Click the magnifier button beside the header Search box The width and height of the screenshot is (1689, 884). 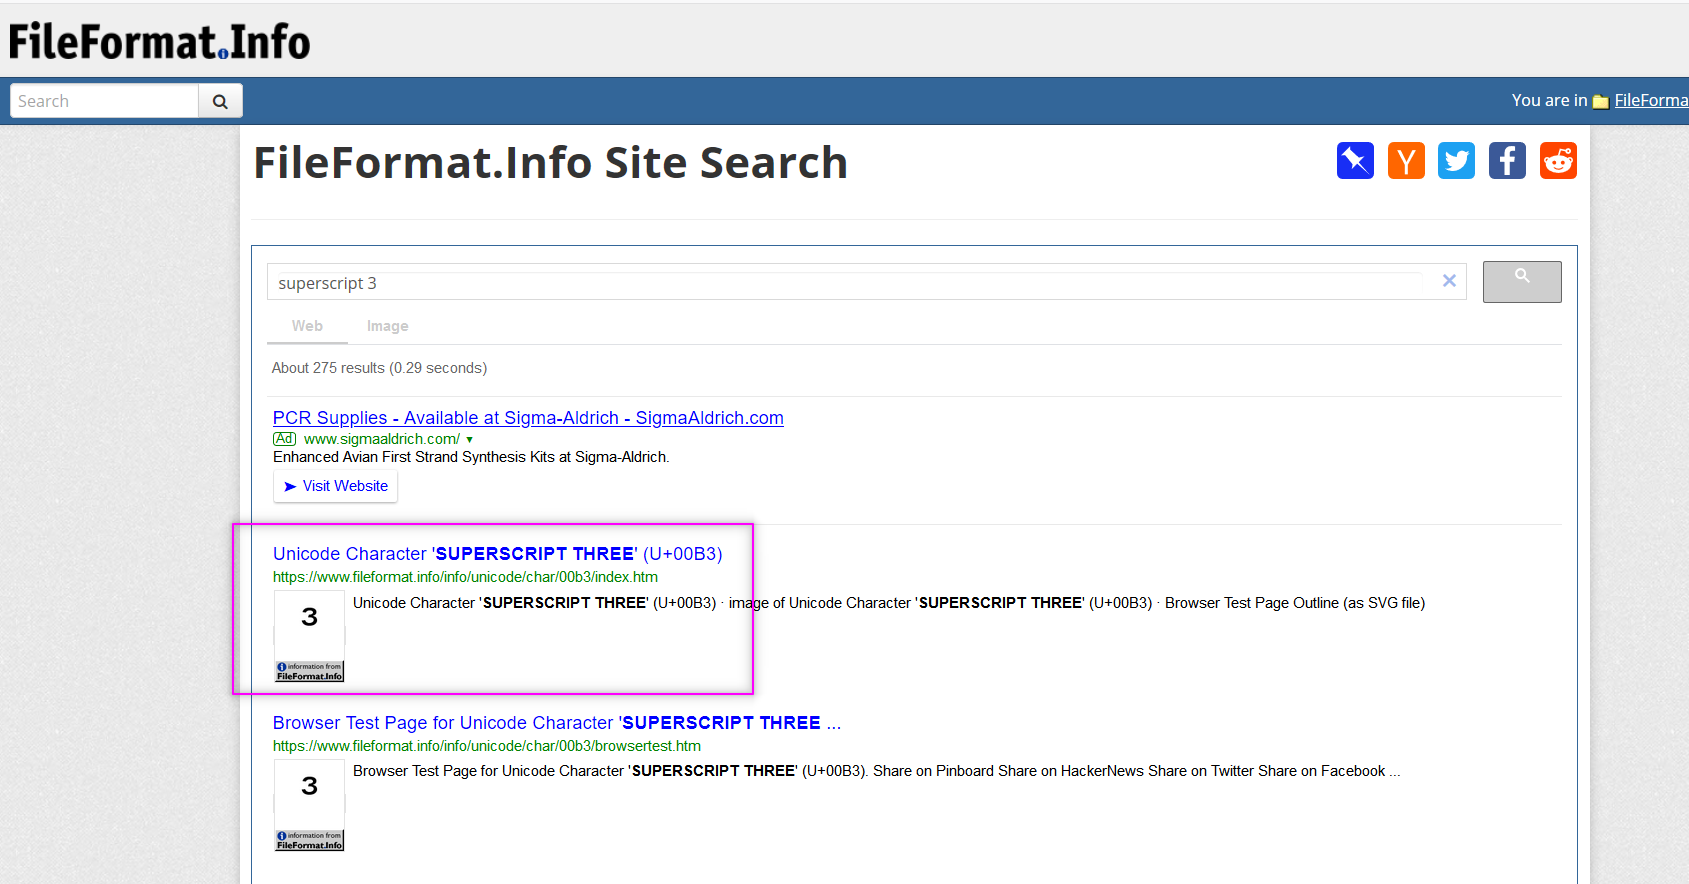[x=220, y=101]
